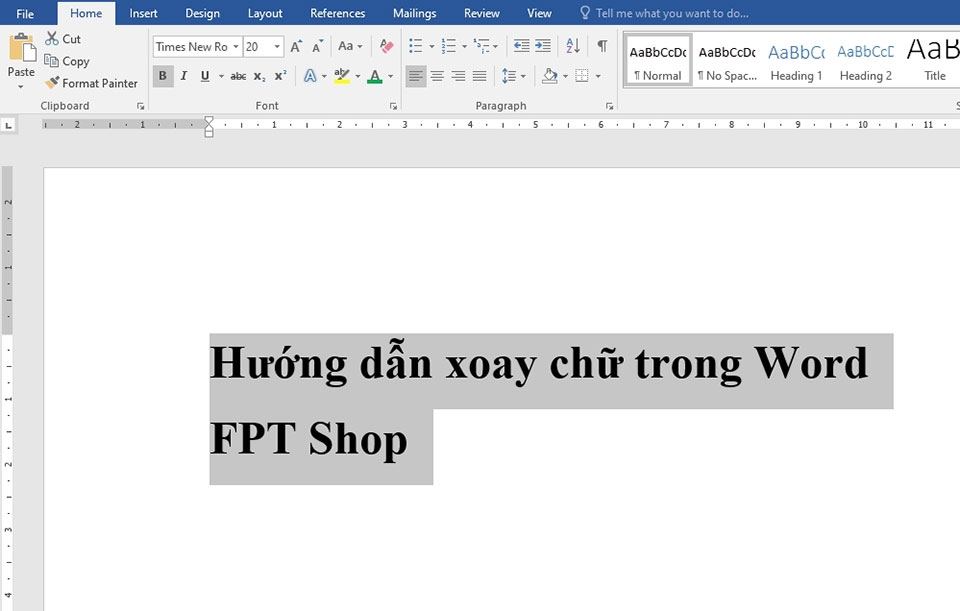Toggle italic formatting on
960x611 pixels.
click(x=183, y=75)
